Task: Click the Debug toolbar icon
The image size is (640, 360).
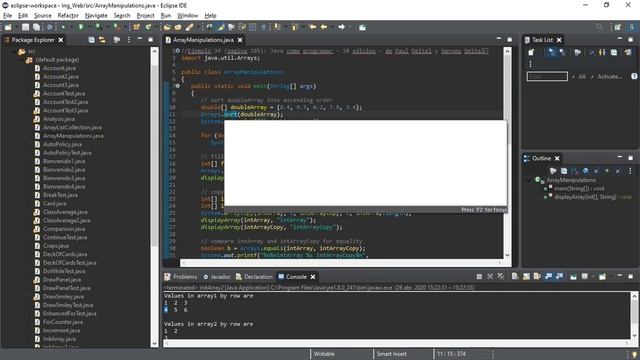Action: [x=63, y=27]
